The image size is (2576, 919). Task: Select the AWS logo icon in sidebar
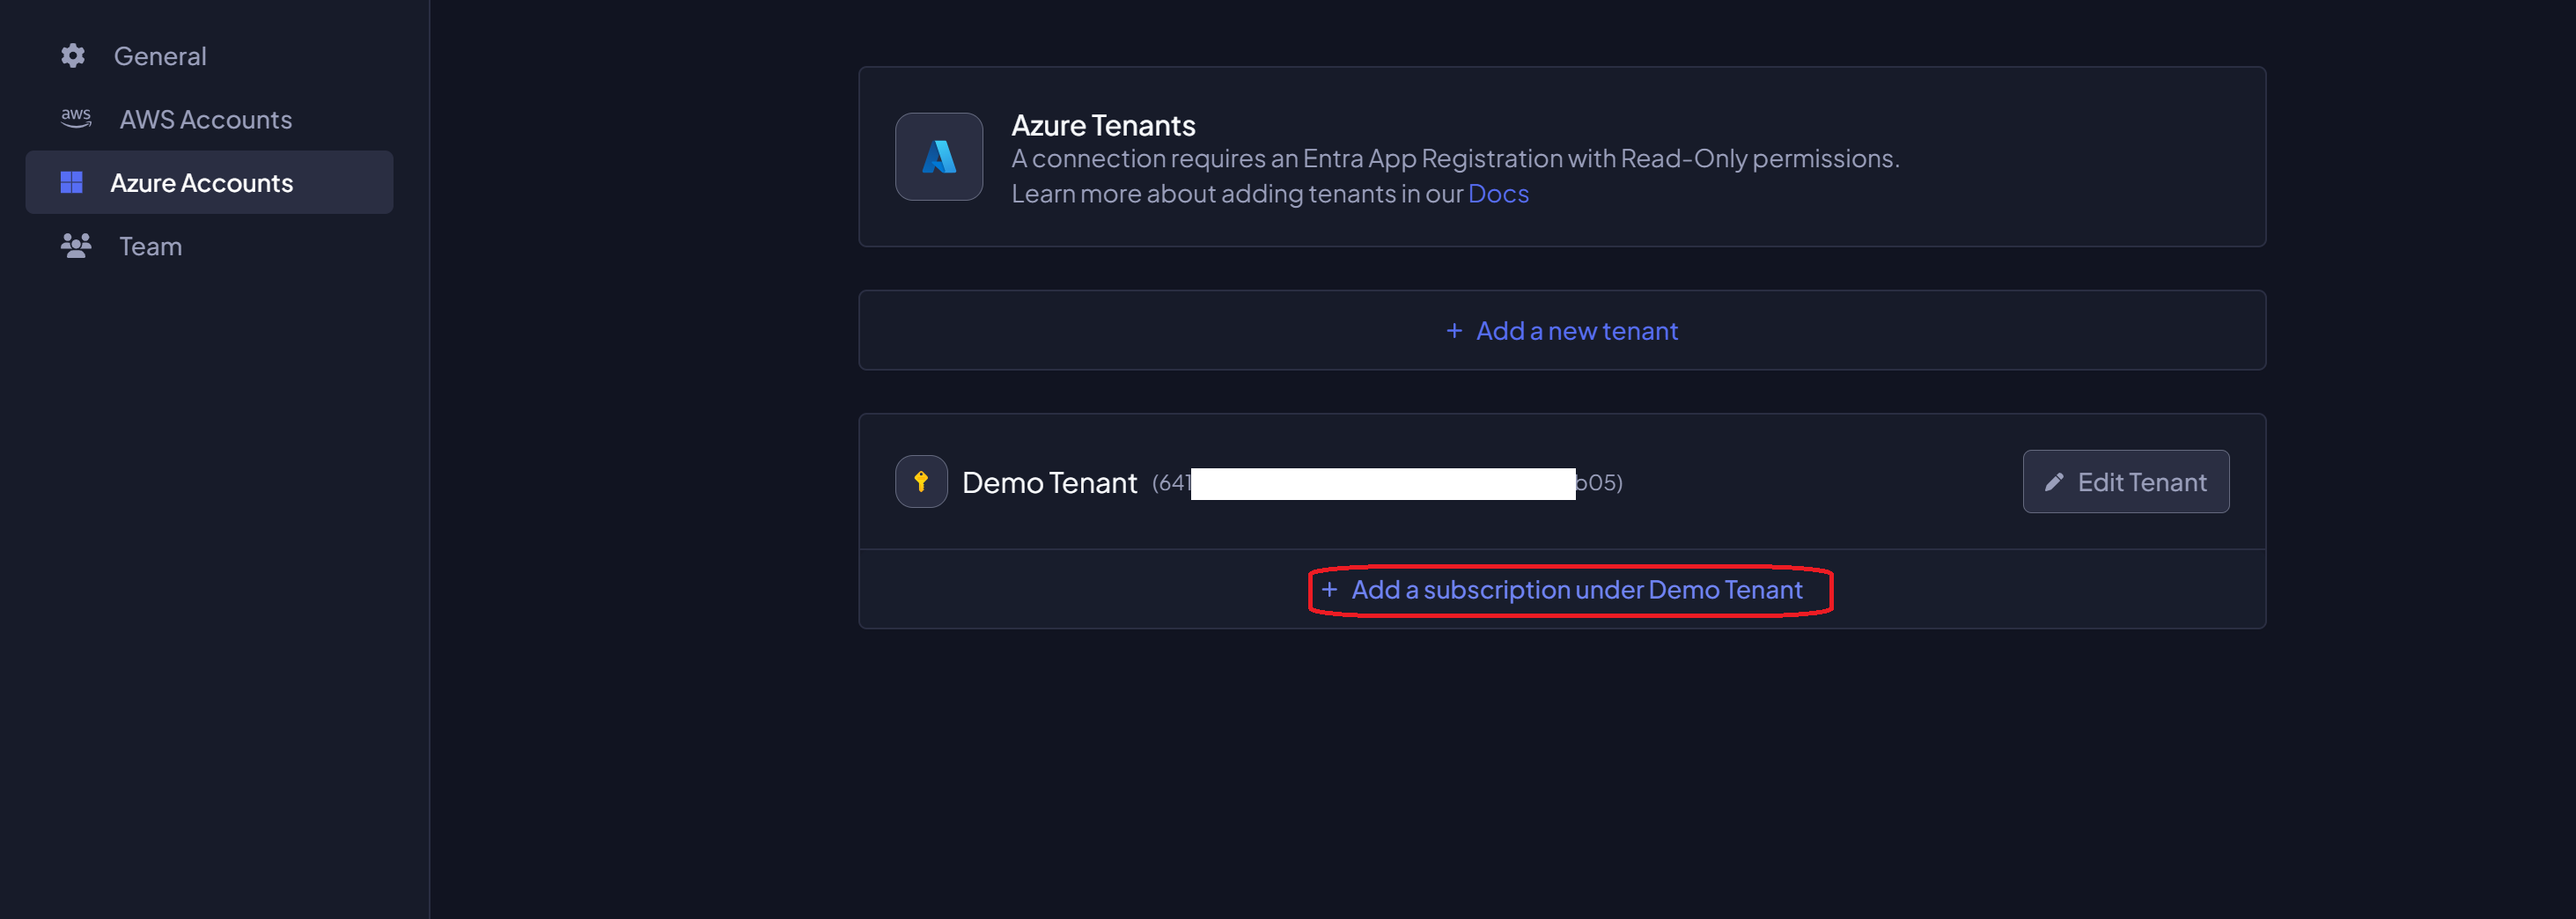[74, 118]
